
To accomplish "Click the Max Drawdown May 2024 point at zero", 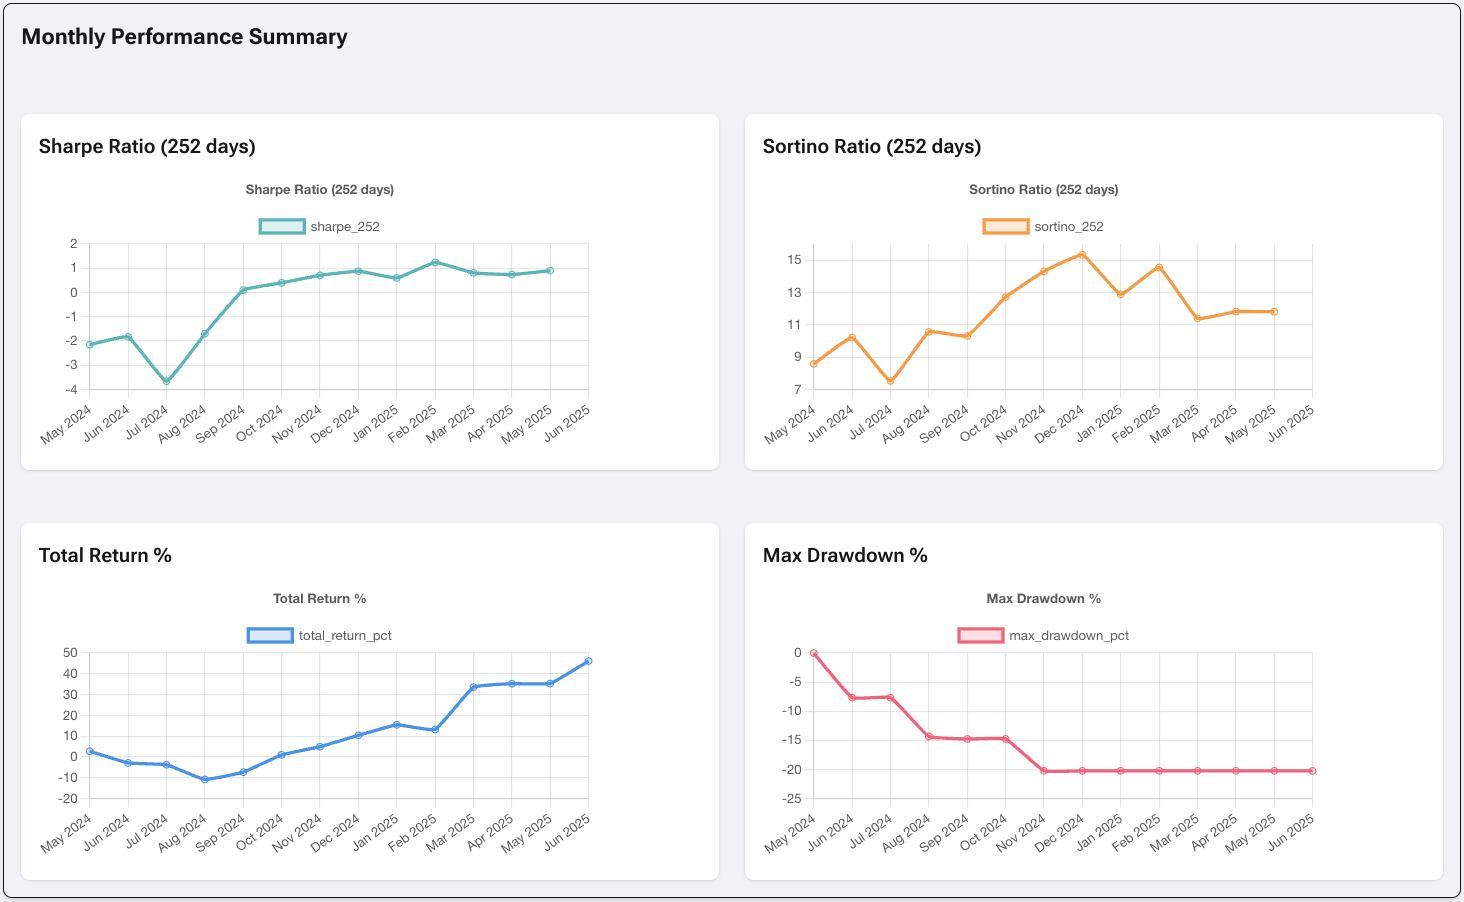I will point(814,653).
